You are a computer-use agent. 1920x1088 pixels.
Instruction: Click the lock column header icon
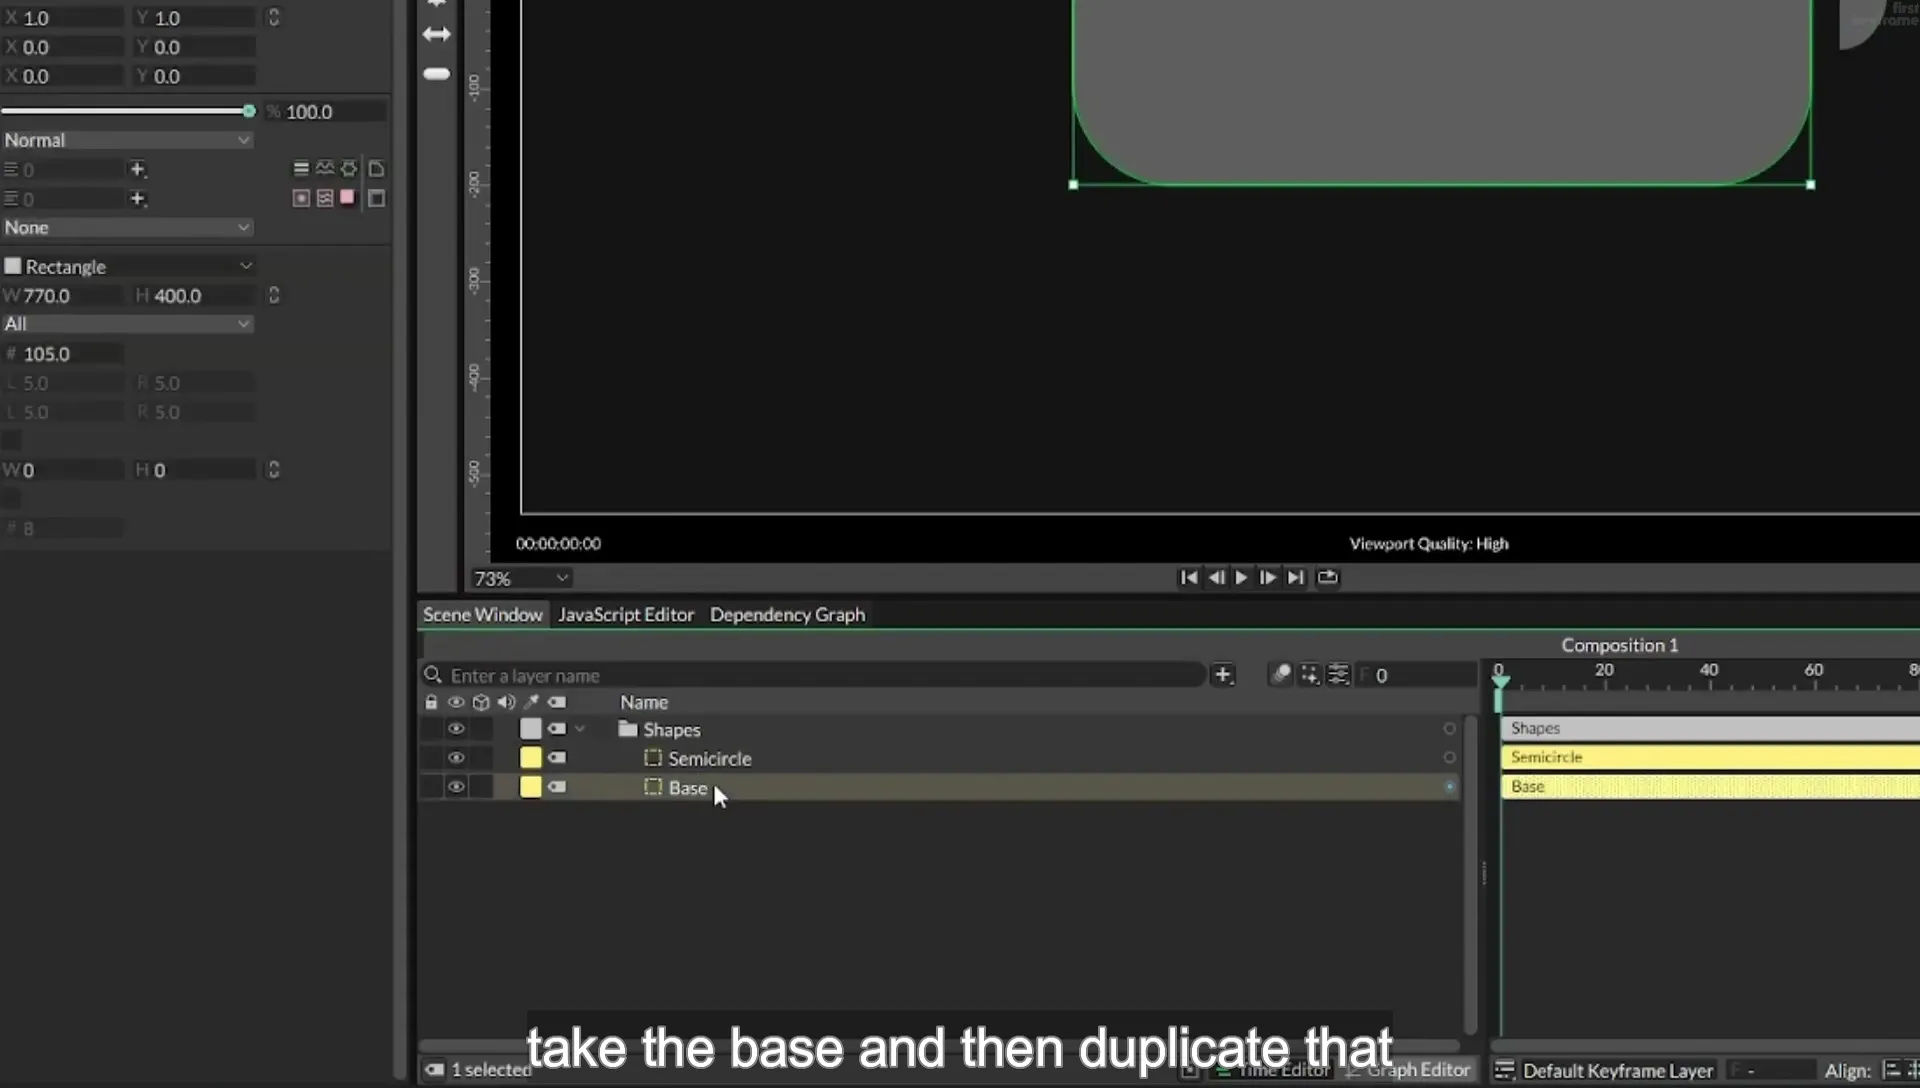coord(431,702)
